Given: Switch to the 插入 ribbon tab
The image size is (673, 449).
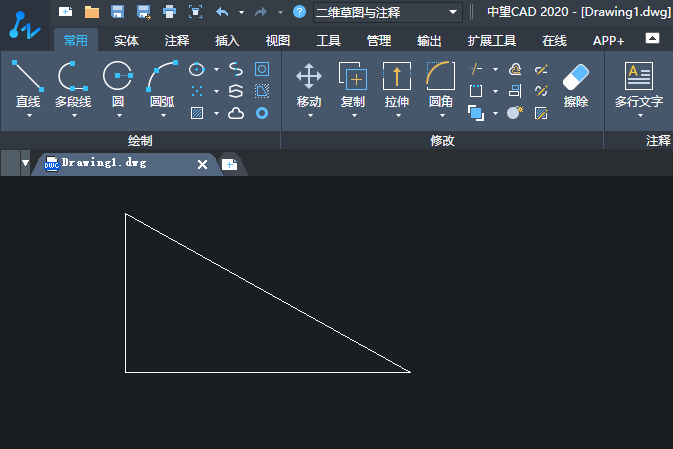Looking at the screenshot, I should [227, 41].
